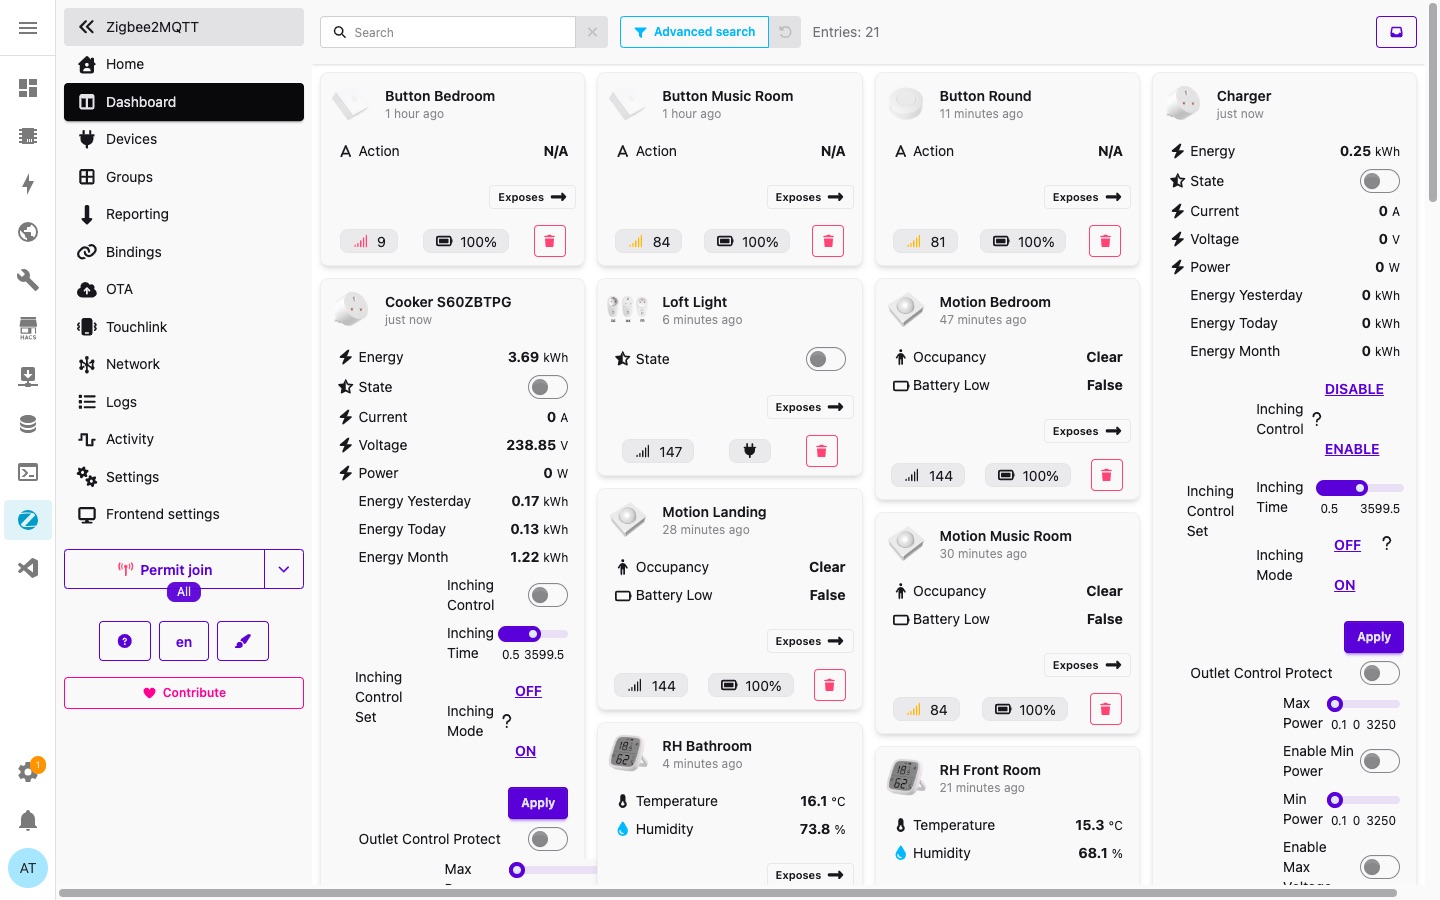Adjust the Inching Time slider on Charger card
The width and height of the screenshot is (1440, 900).
pyautogui.click(x=1359, y=488)
